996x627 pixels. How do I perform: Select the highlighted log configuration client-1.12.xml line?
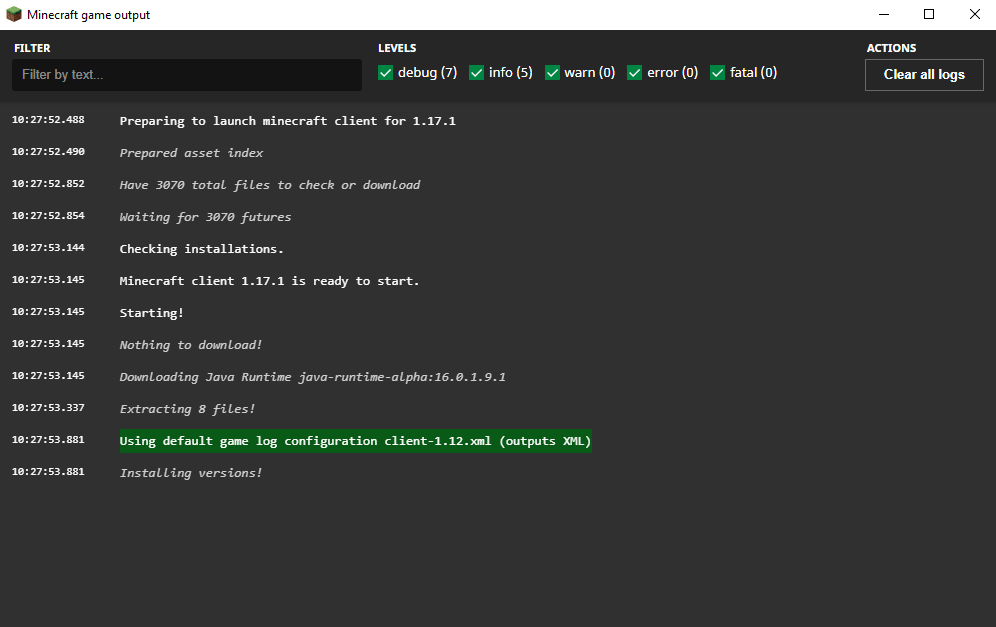pos(355,441)
